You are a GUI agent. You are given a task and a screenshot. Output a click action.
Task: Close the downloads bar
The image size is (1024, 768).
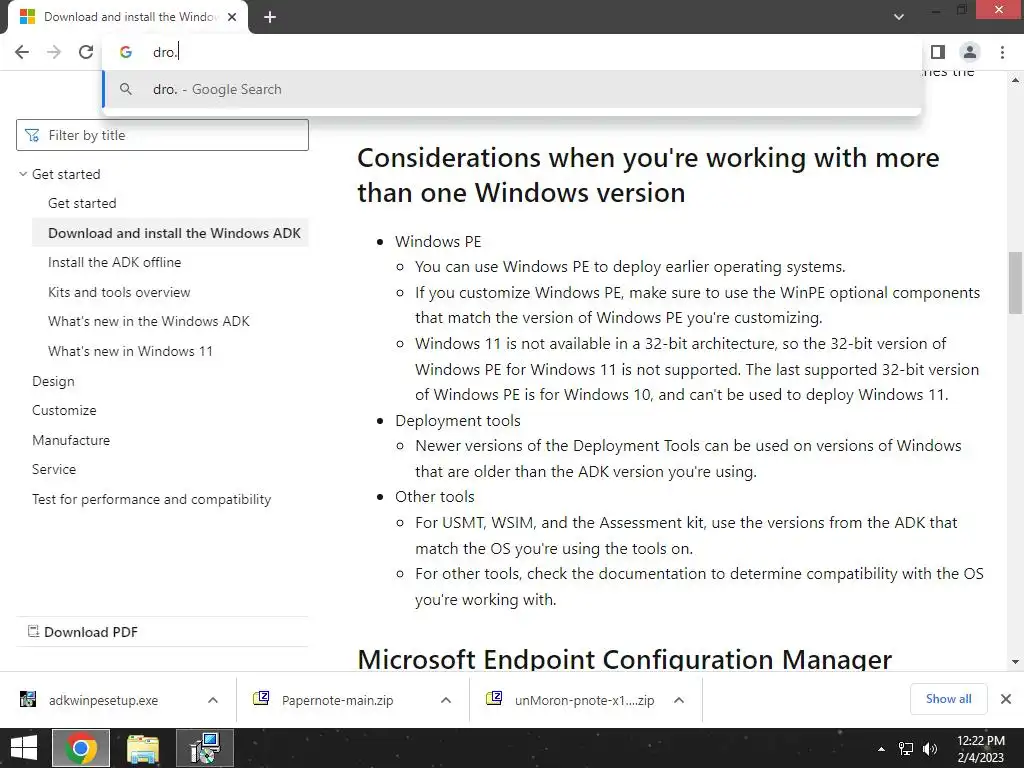(x=1006, y=699)
